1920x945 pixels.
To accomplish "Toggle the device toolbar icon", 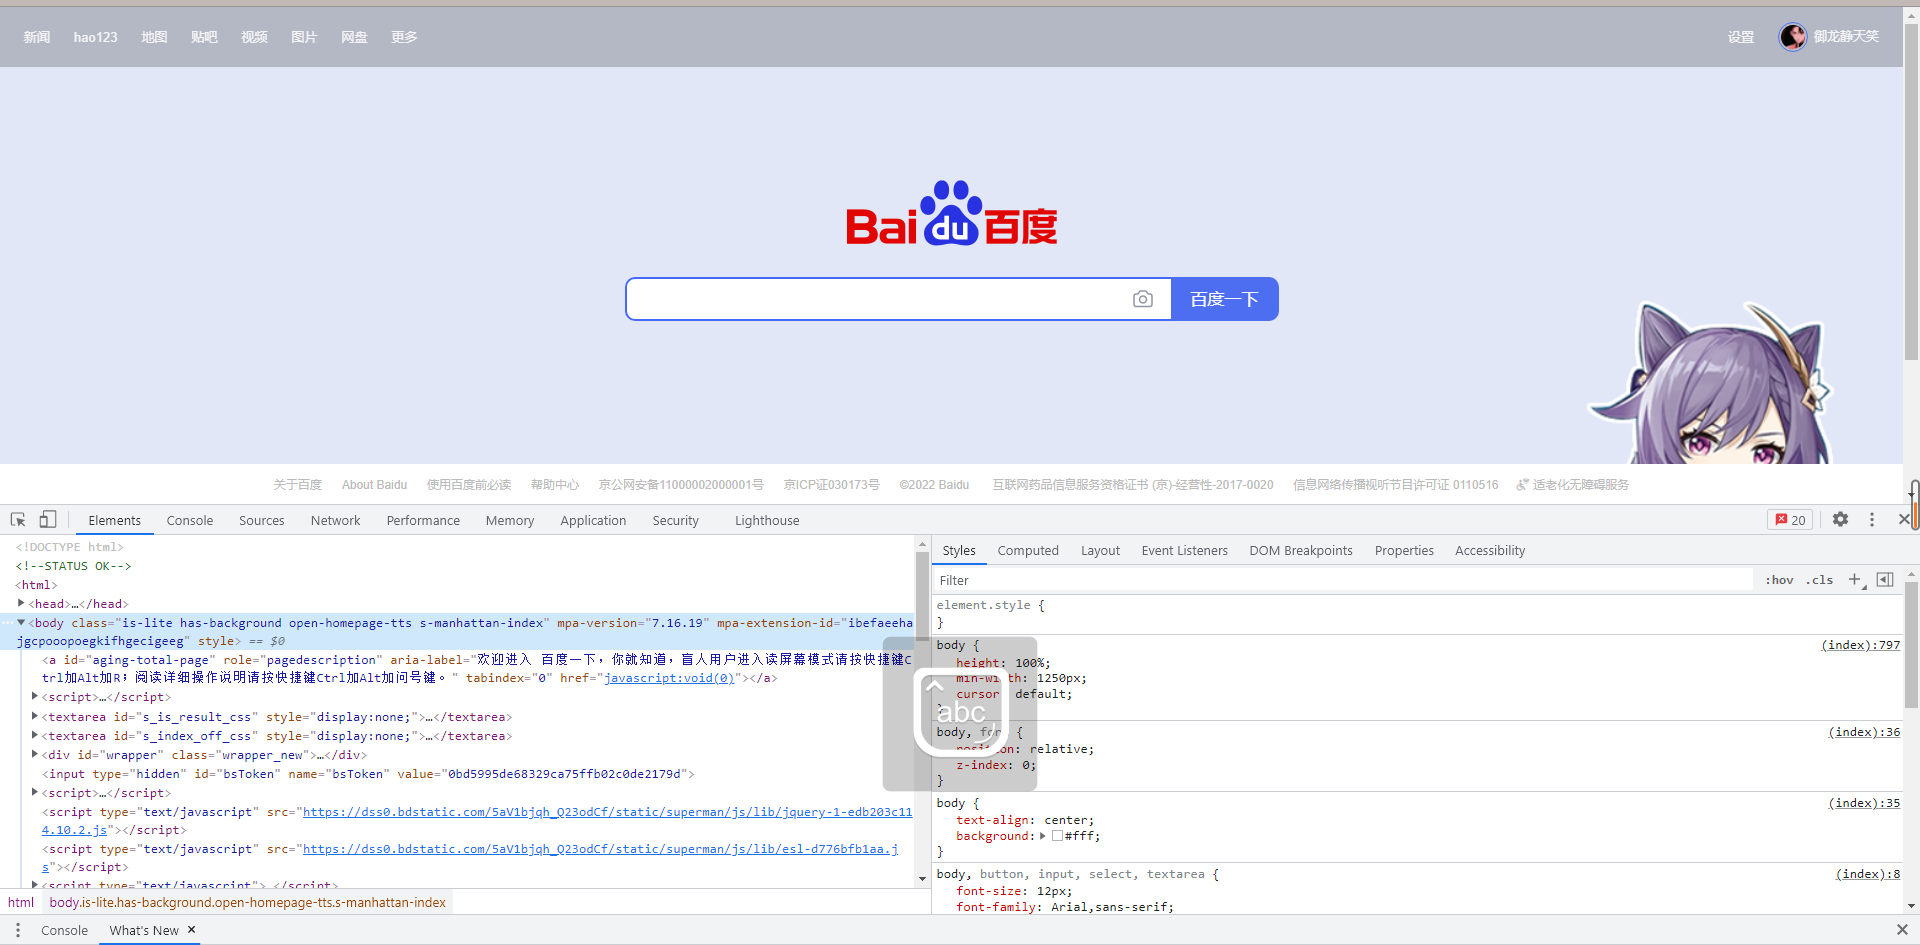I will [x=48, y=520].
